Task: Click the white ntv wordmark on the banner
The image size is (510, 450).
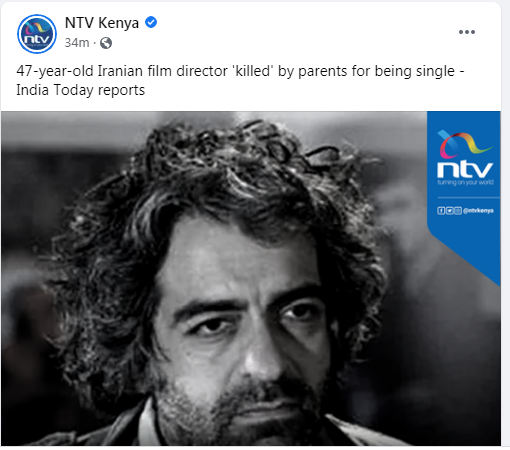Action: [465, 170]
